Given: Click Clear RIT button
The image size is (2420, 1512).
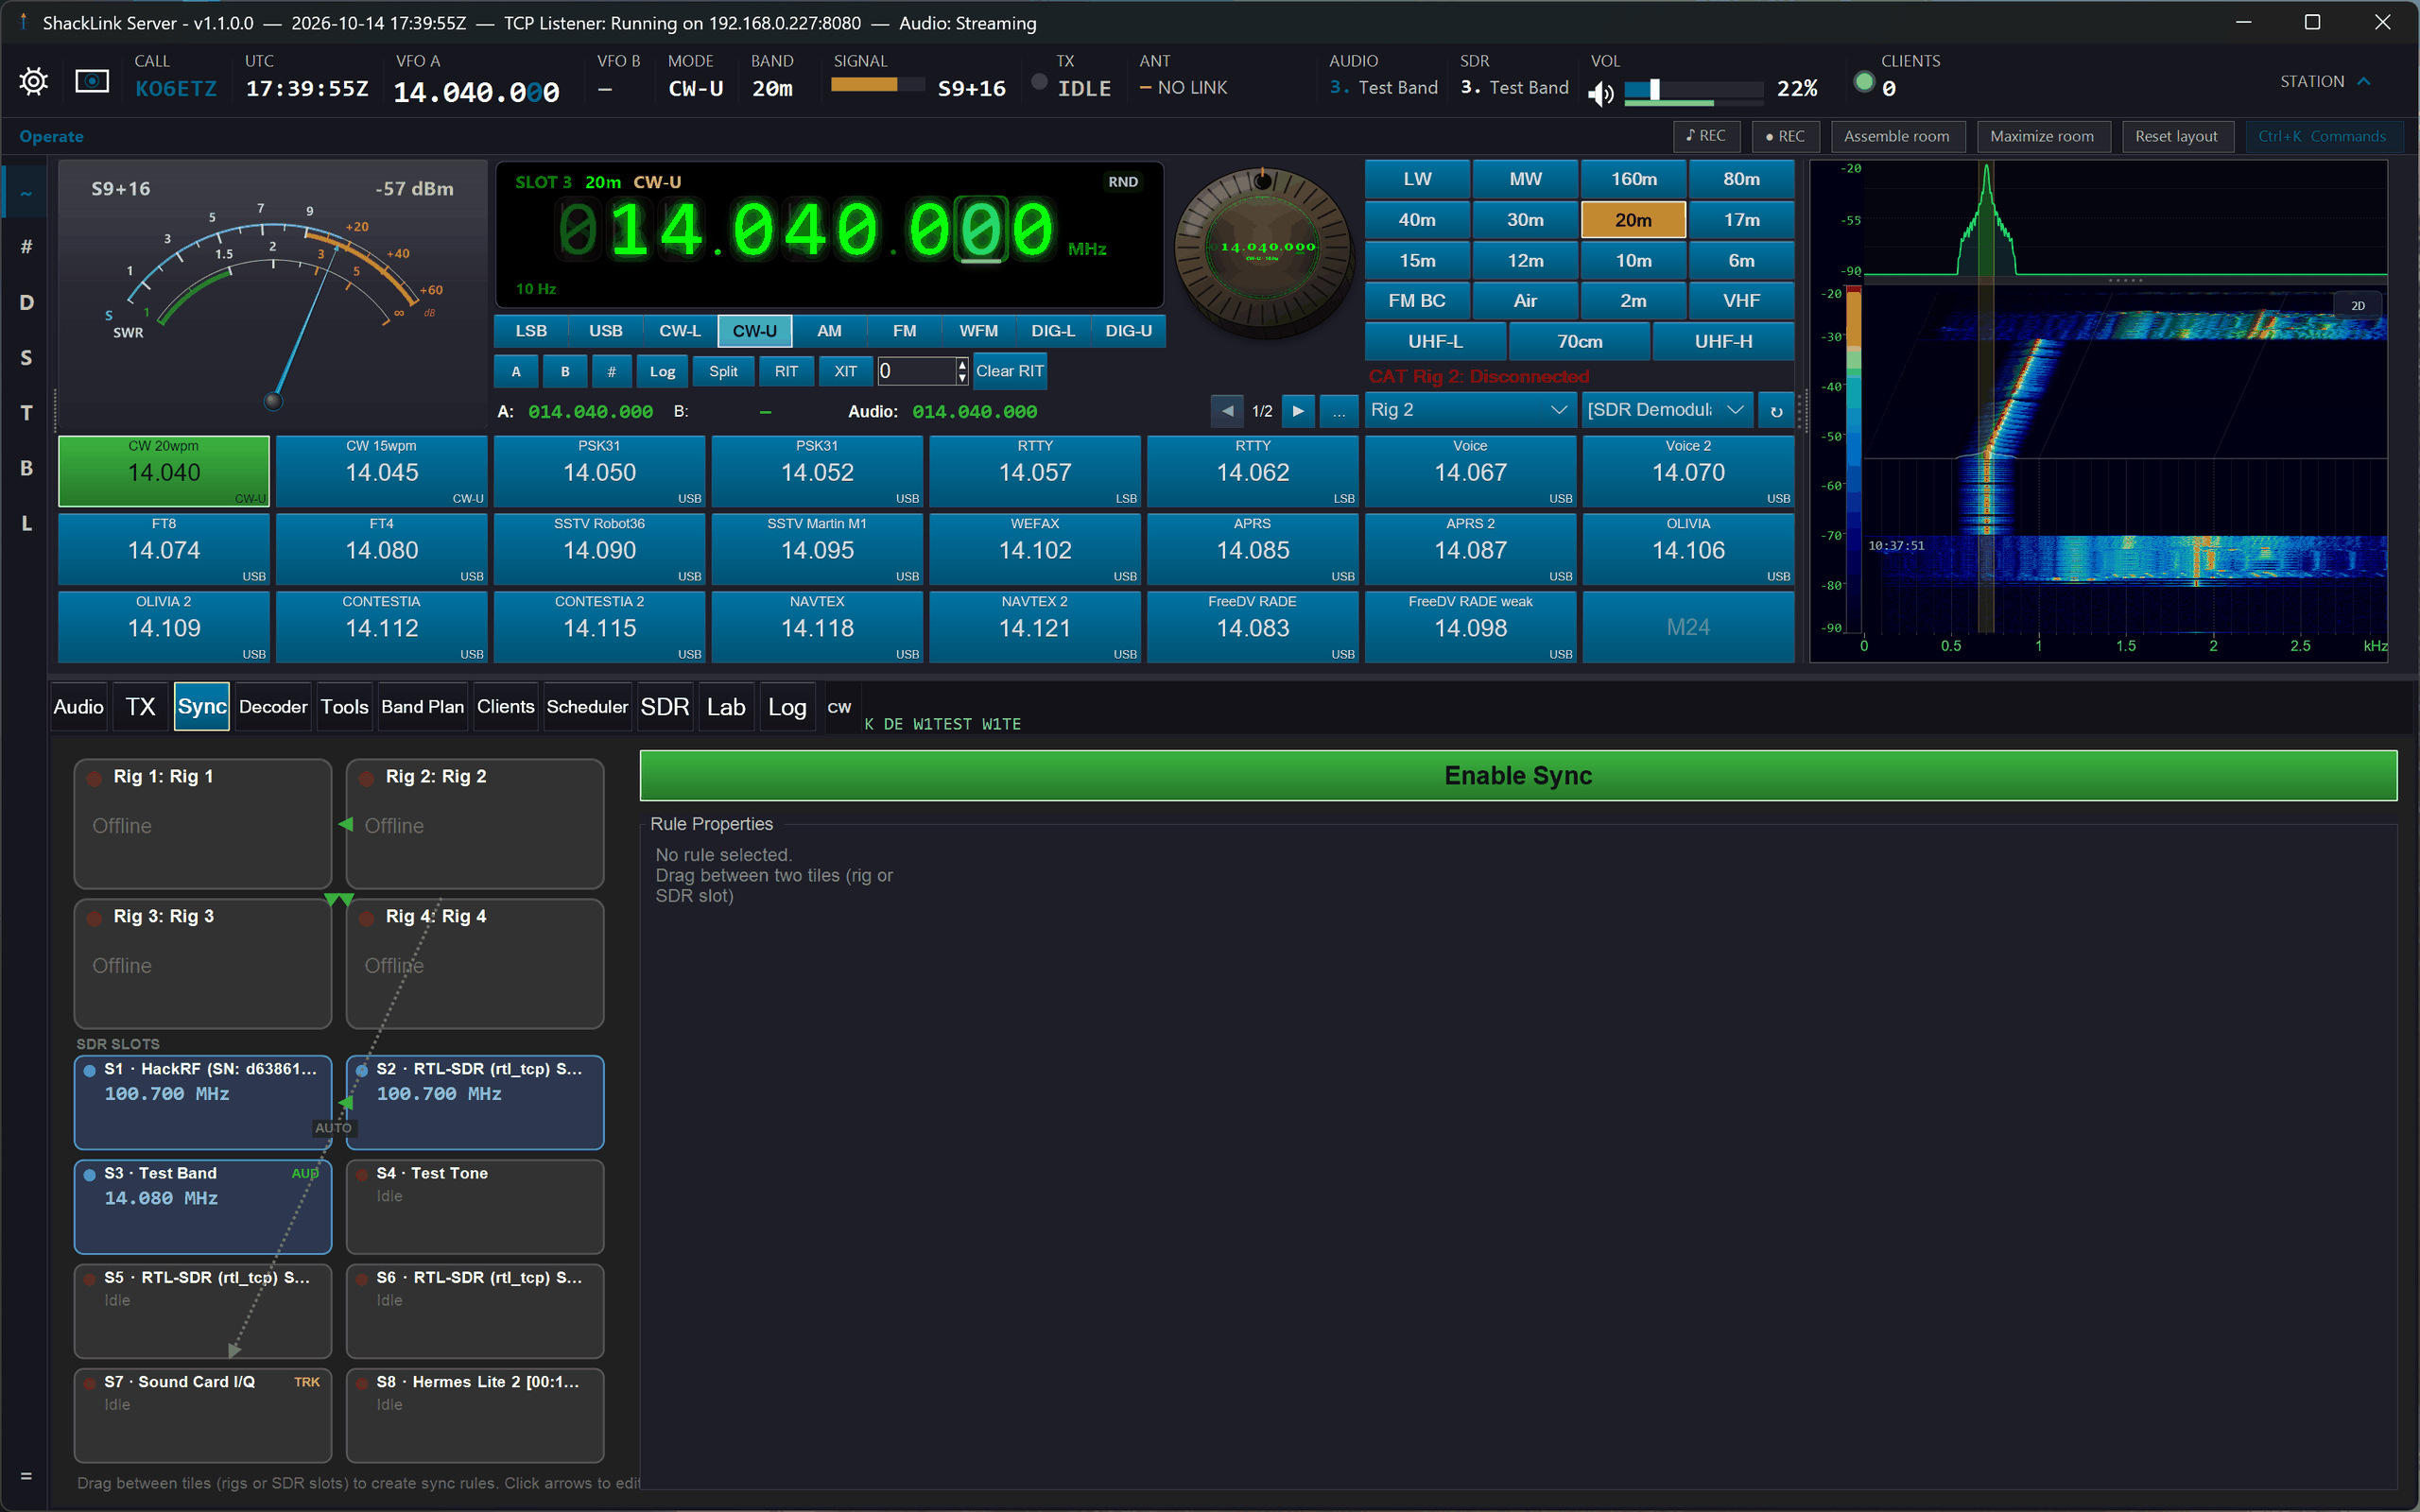Looking at the screenshot, I should coord(1009,371).
